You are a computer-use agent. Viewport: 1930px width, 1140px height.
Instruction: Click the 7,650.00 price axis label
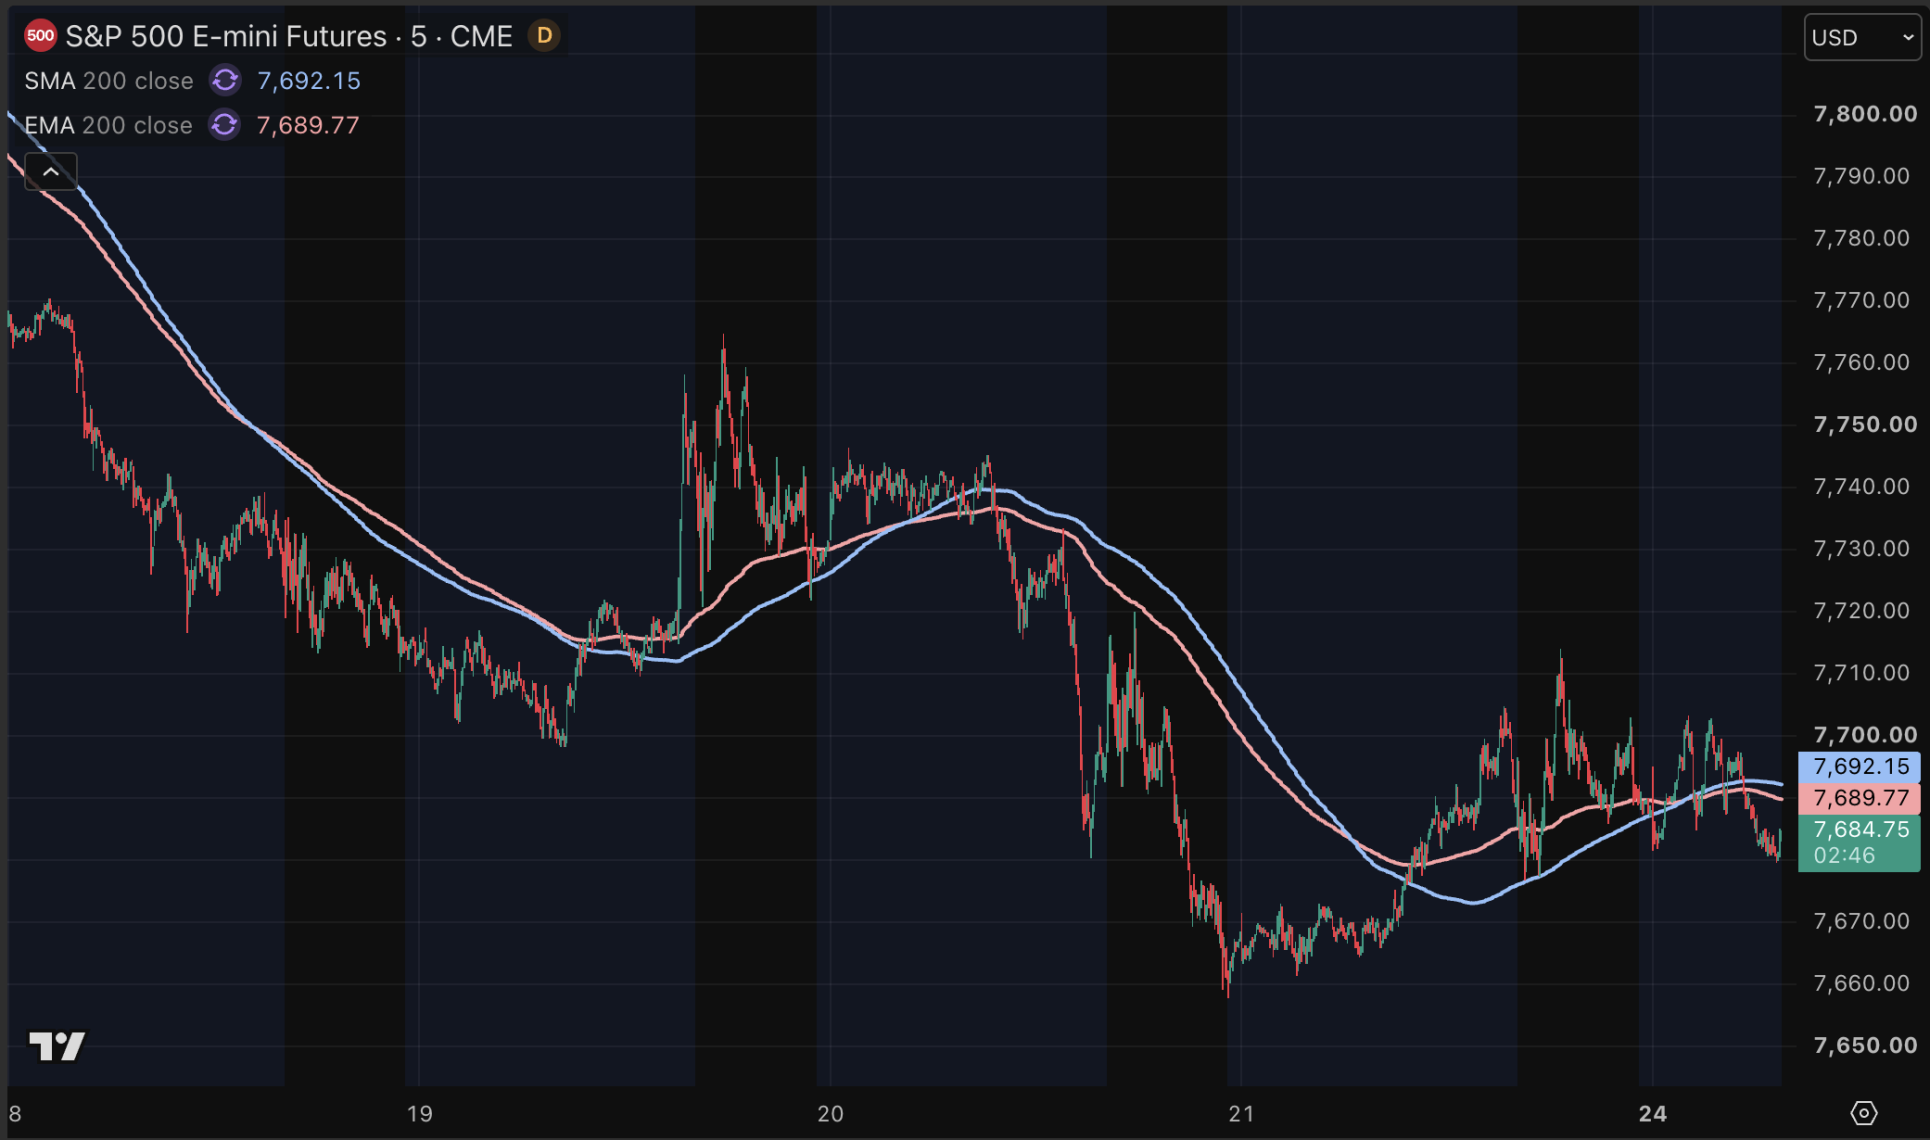click(x=1865, y=1045)
